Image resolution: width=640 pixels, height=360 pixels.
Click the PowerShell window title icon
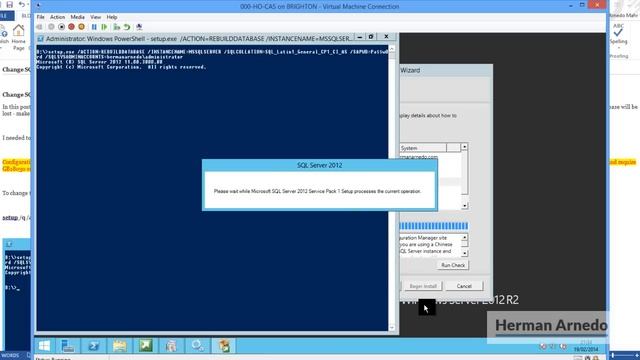click(x=40, y=39)
